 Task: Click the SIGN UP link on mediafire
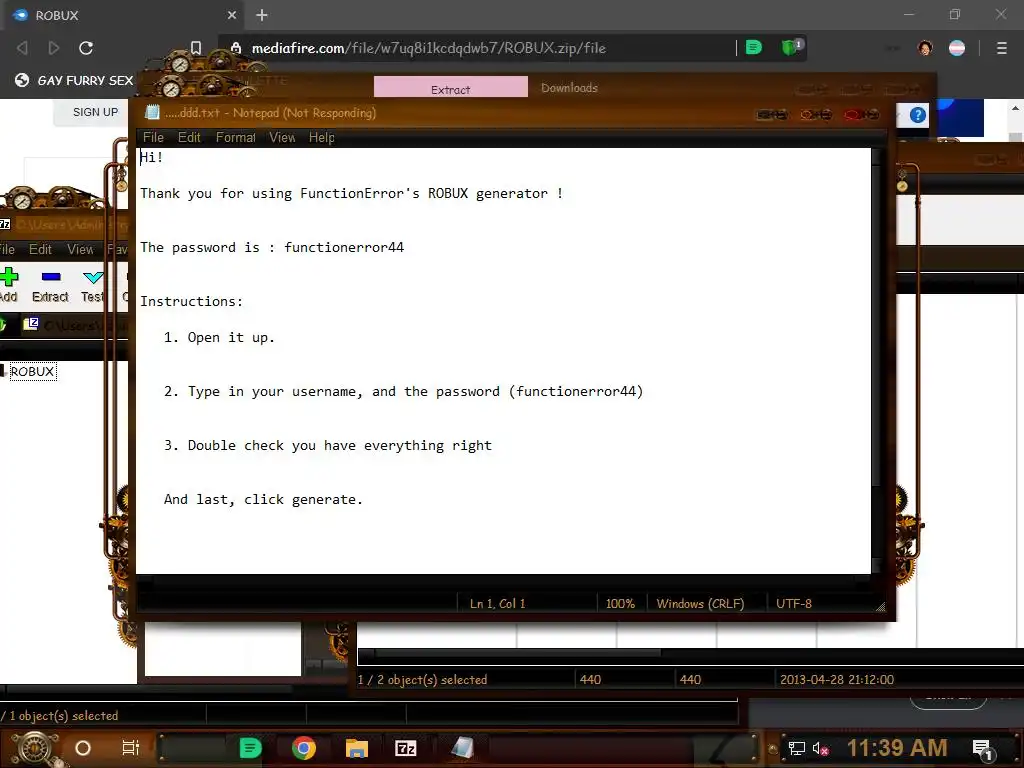pyautogui.click(x=95, y=112)
